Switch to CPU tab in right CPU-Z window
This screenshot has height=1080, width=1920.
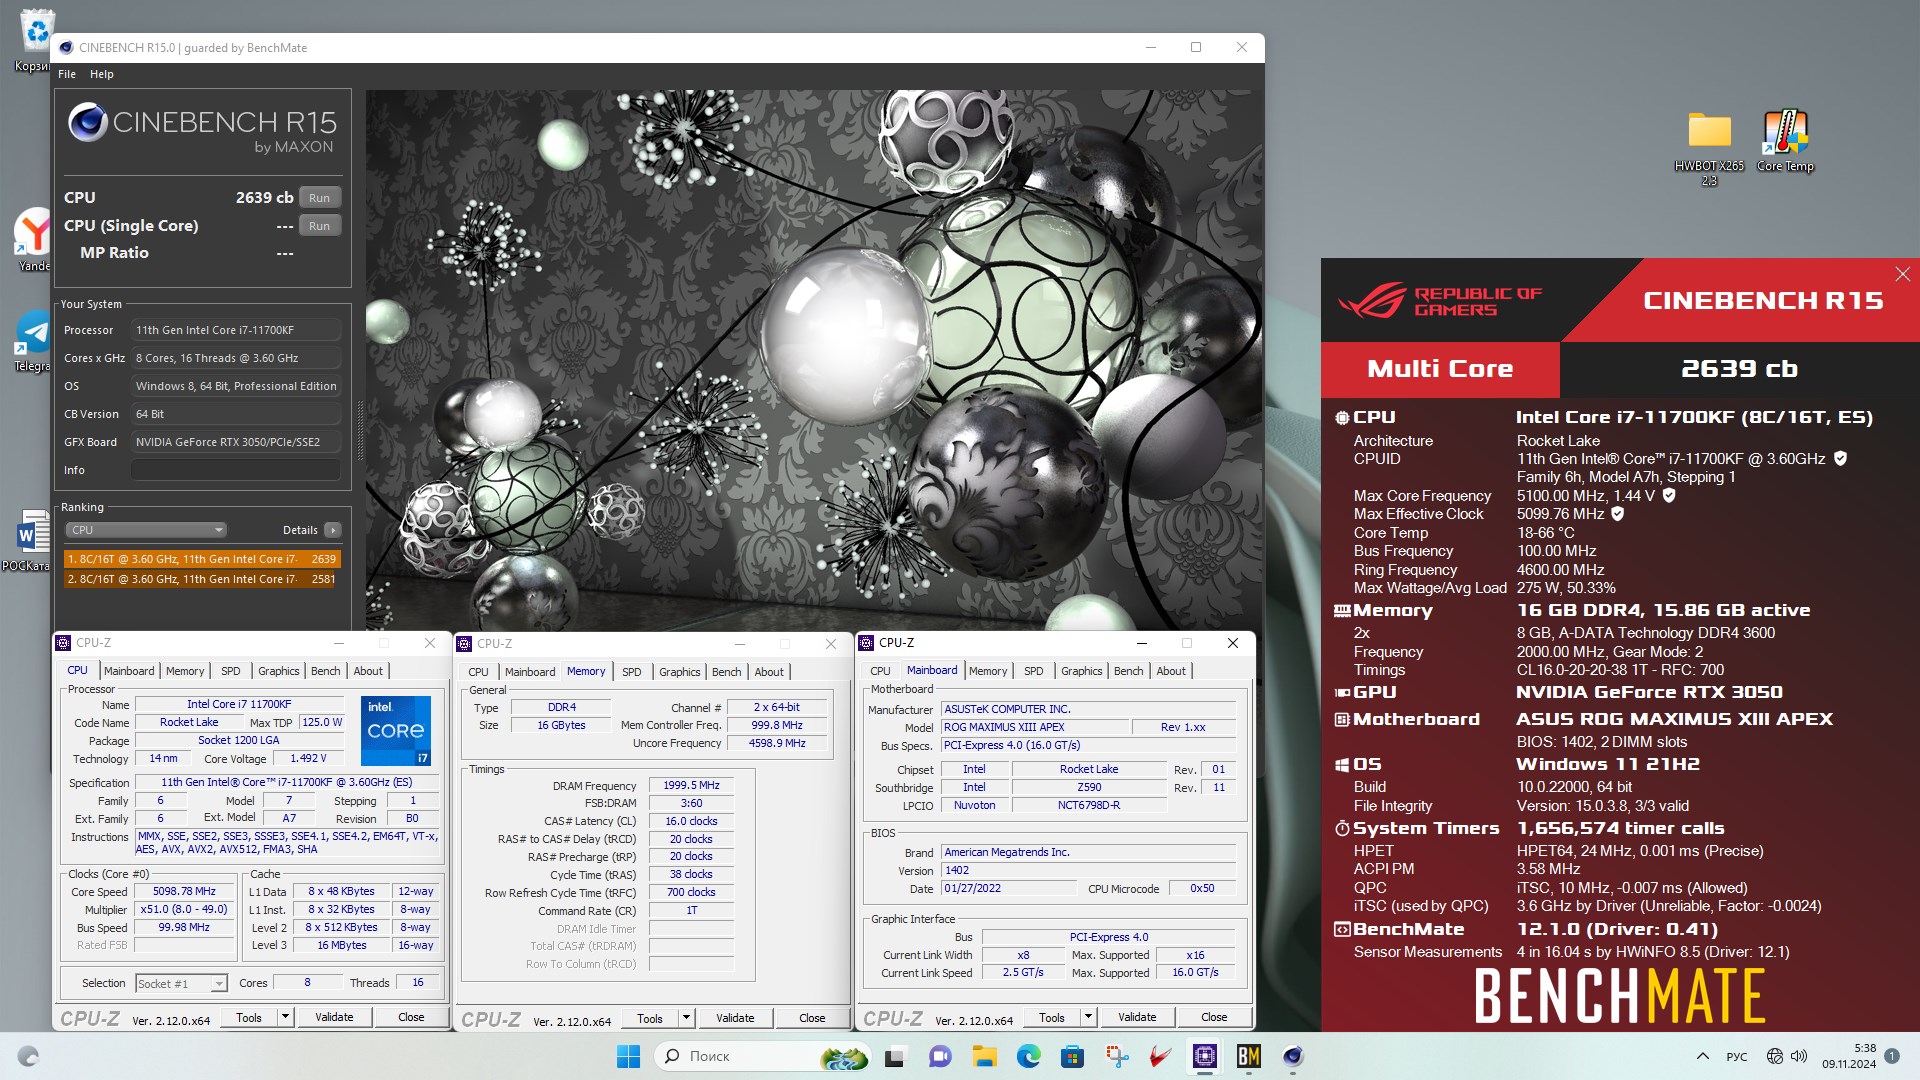click(881, 671)
